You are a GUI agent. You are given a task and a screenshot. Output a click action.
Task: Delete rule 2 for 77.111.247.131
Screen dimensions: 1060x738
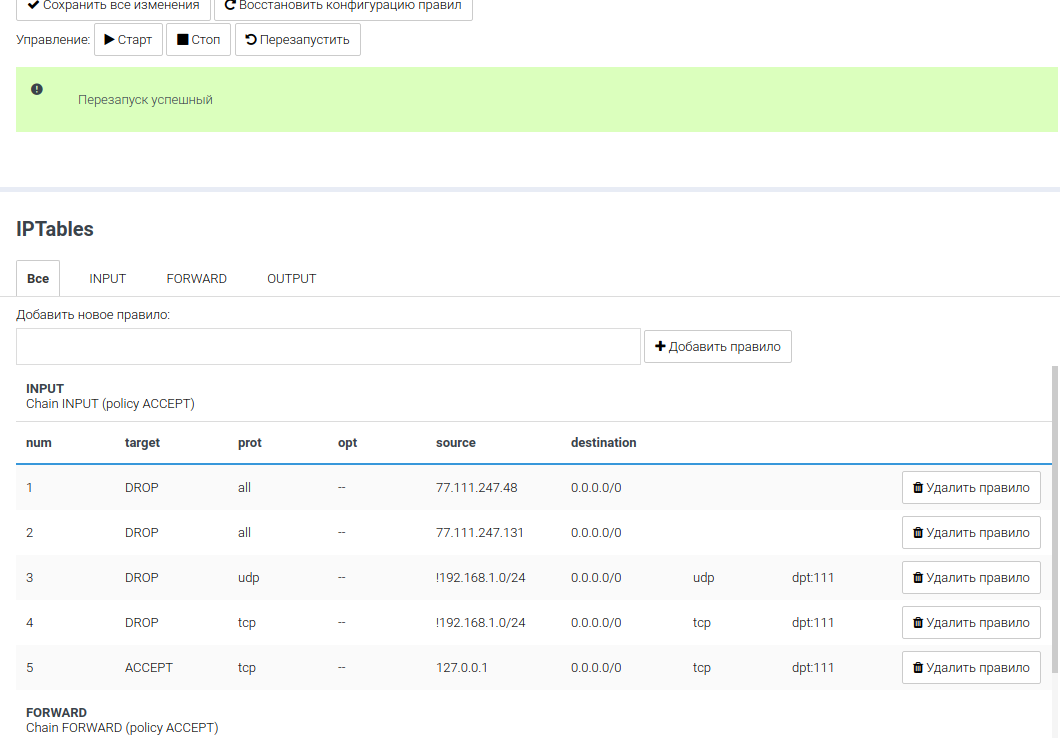point(970,533)
